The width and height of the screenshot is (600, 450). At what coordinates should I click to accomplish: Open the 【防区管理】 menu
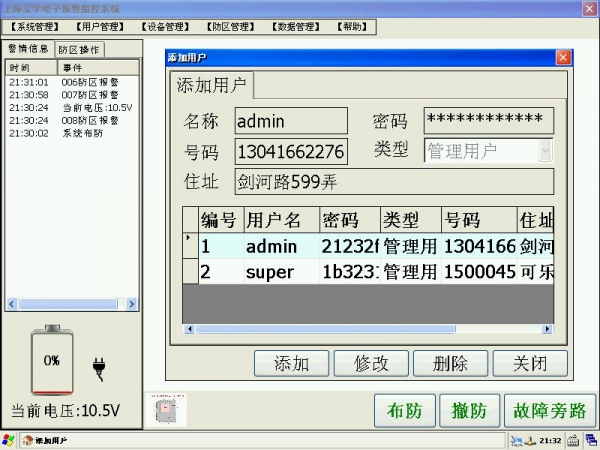(x=230, y=27)
